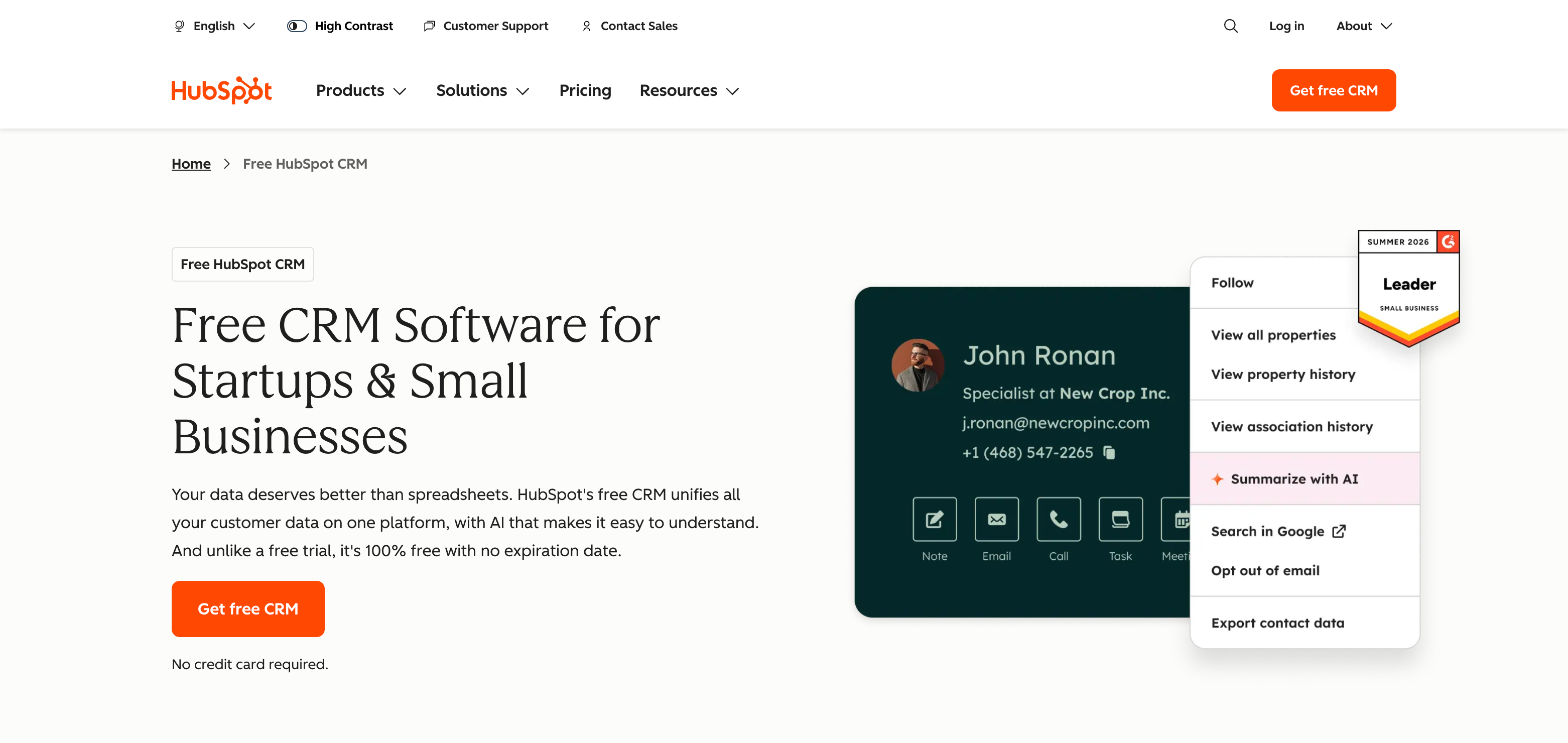The width and height of the screenshot is (1568, 743).
Task: Click the phone number +1 (468) 547-2265
Action: [x=1028, y=453]
